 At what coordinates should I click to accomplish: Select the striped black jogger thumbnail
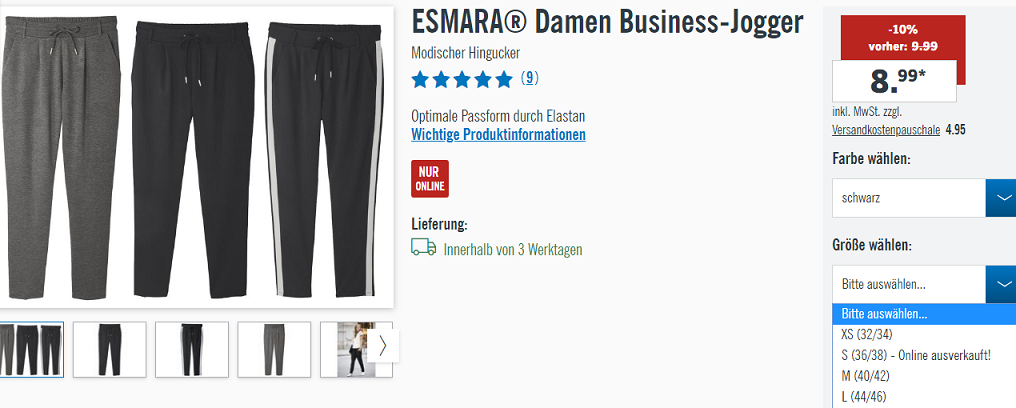192,350
